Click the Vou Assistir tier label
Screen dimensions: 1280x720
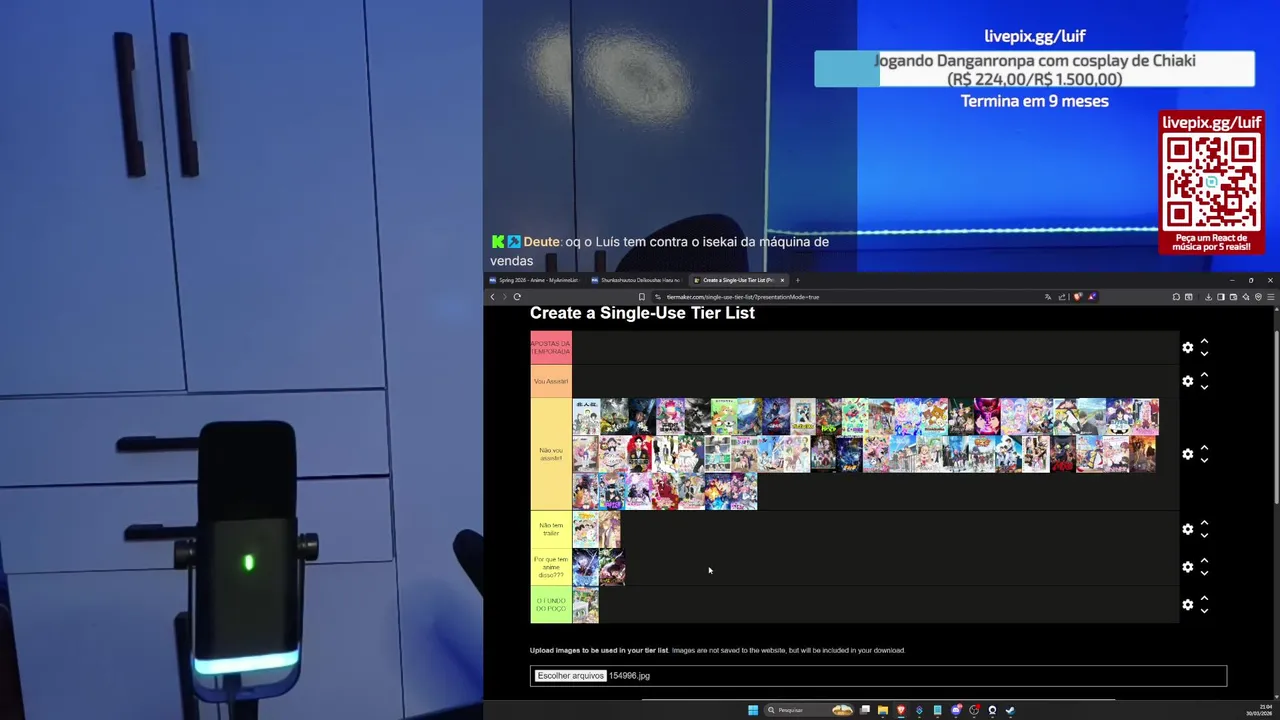551,381
